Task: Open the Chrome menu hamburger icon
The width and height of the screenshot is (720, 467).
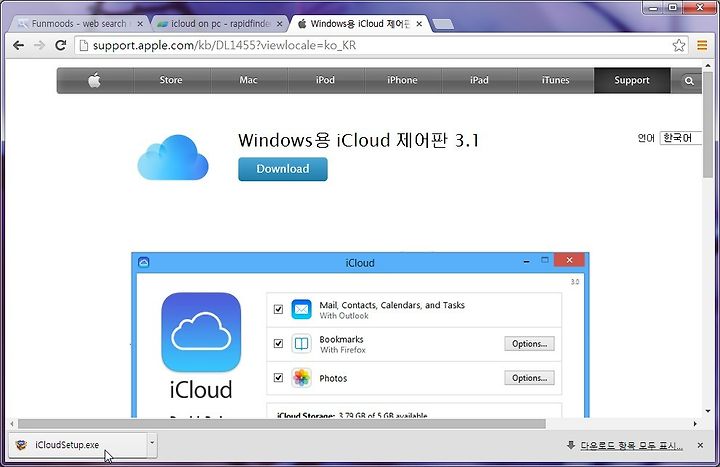Action: pos(702,45)
